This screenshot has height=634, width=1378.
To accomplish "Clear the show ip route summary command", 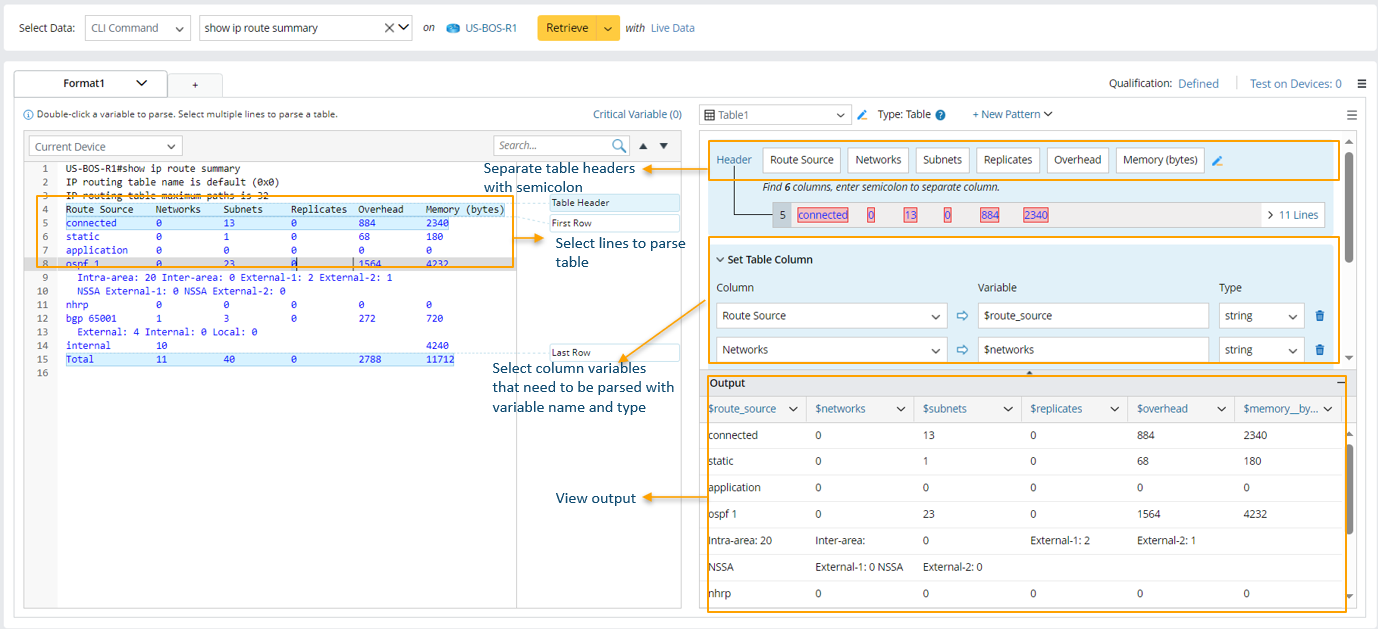I will tap(389, 28).
